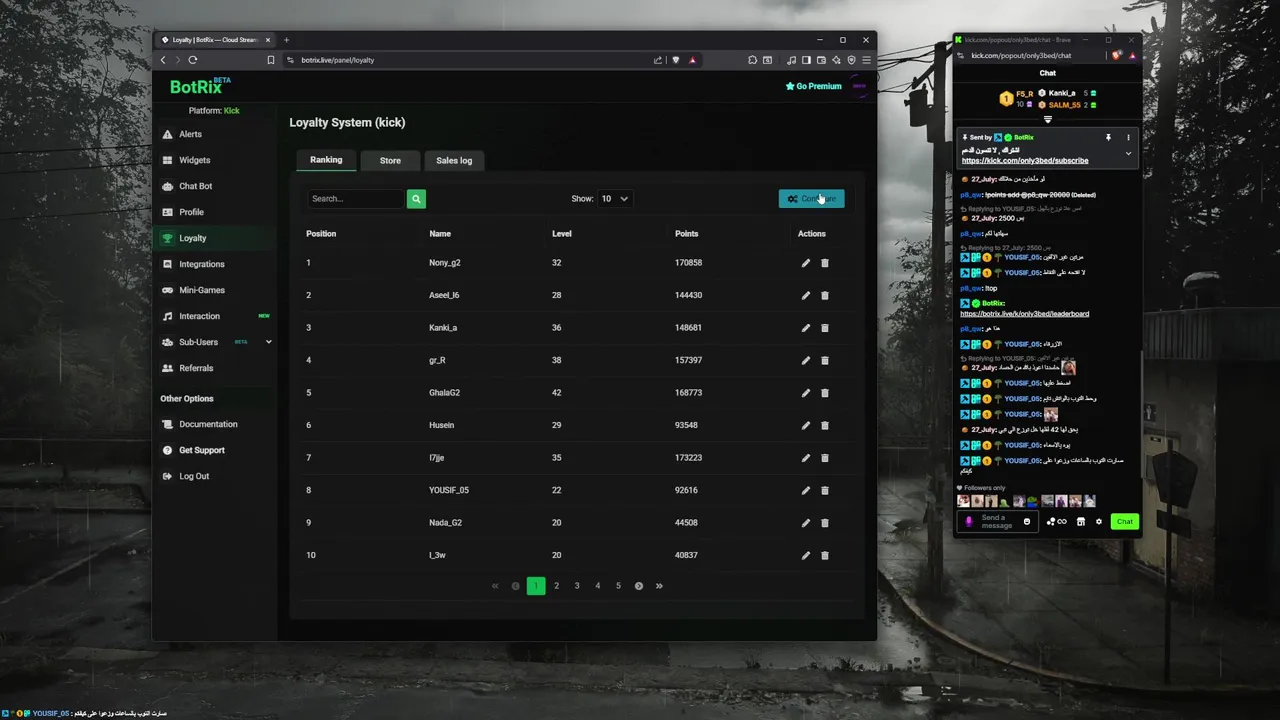Screen dimensions: 1280x720
Task: Expand the chat gift leaderboard arrow
Action: pos(1048,120)
